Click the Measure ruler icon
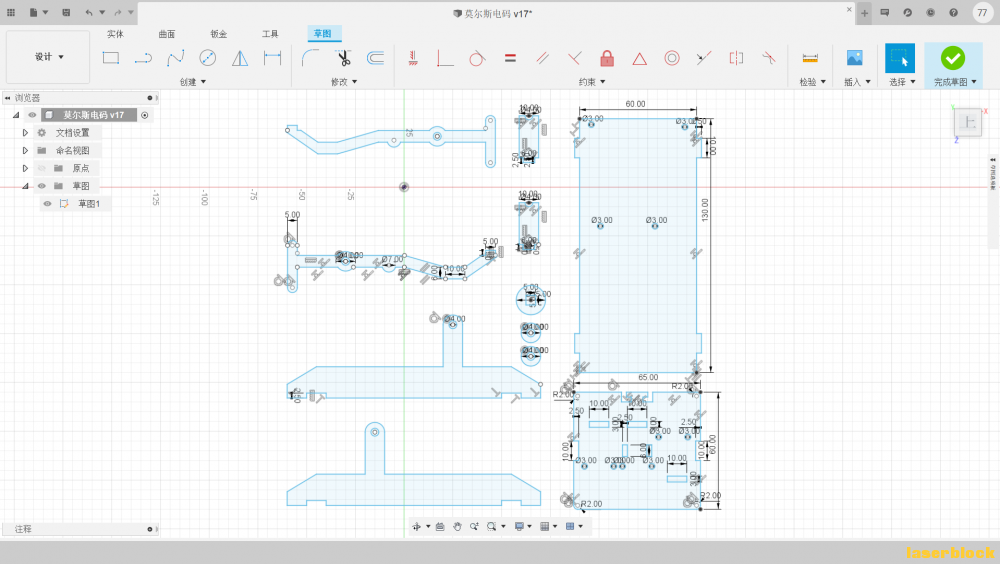 coord(810,58)
